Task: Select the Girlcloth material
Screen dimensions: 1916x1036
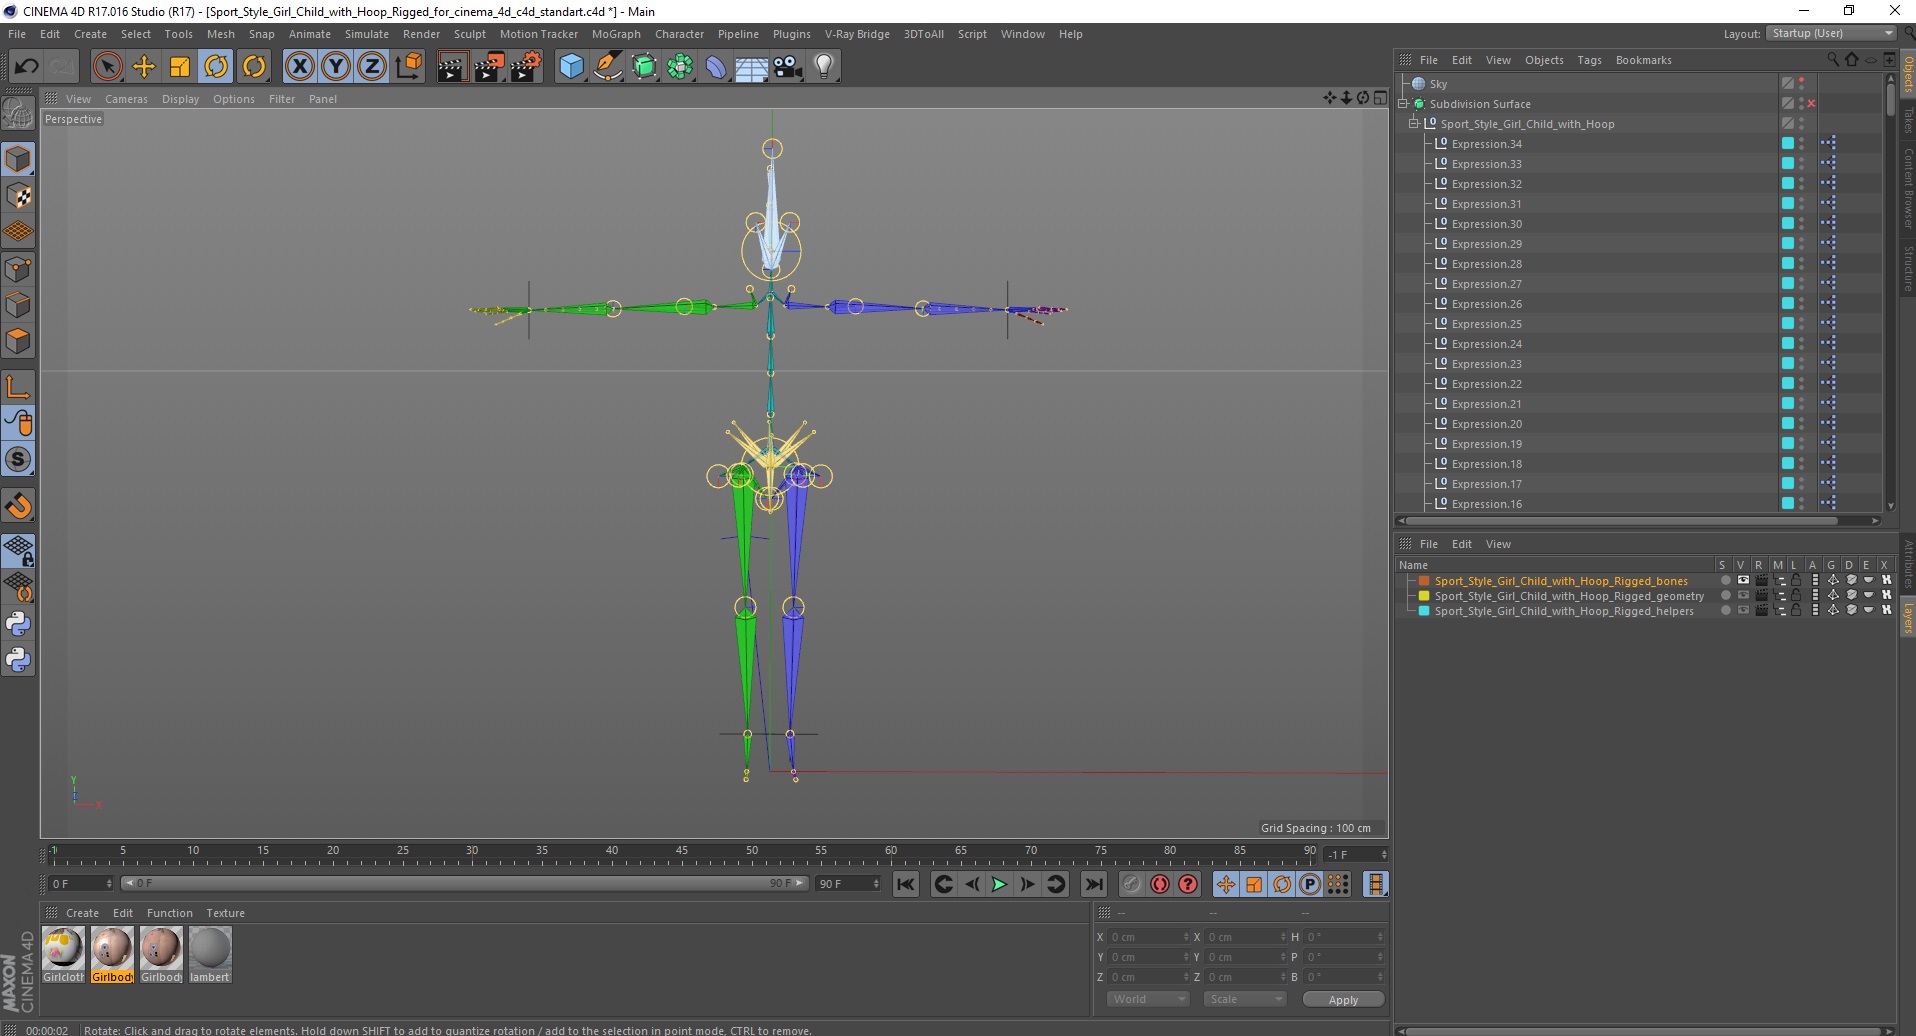Action: pos(63,954)
